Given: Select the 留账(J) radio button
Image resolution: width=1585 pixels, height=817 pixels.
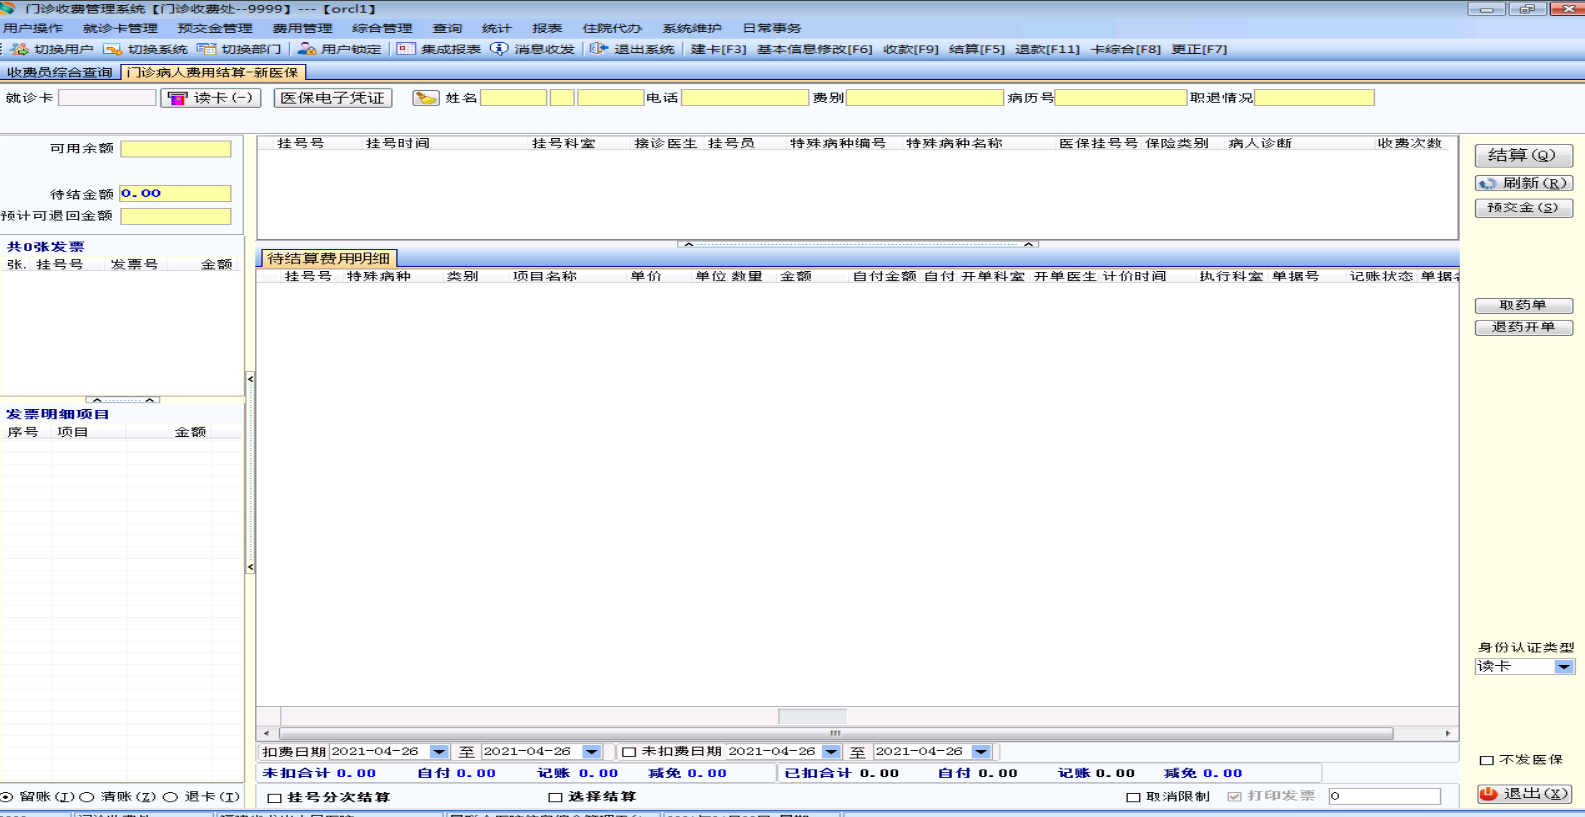Looking at the screenshot, I should click(x=7, y=797).
